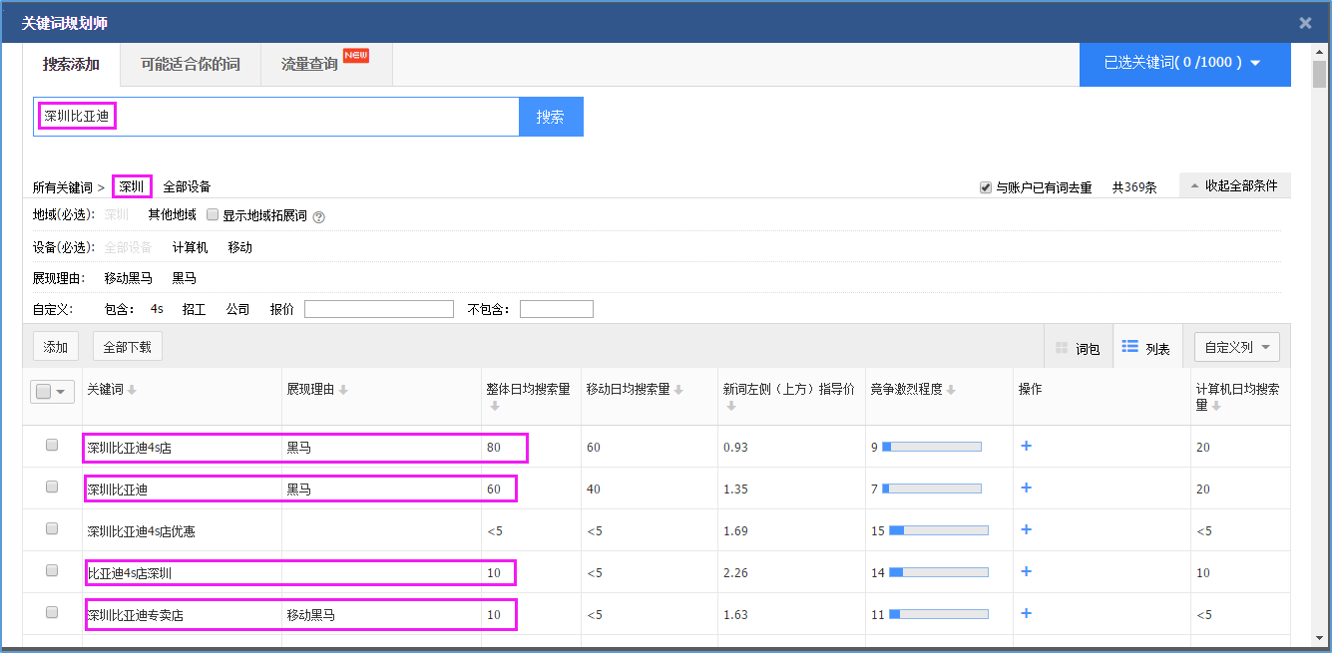This screenshot has width=1332, height=653.
Task: Select 移动 device filter
Action: tap(240, 247)
